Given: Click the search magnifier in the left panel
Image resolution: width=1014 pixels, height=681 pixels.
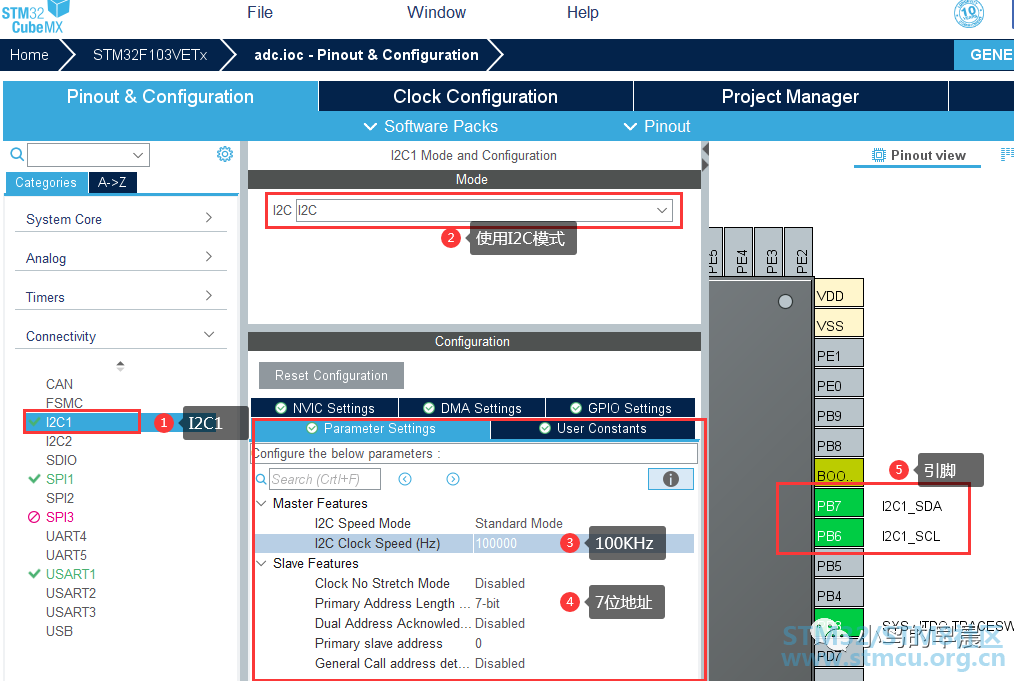Looking at the screenshot, I should [17, 154].
